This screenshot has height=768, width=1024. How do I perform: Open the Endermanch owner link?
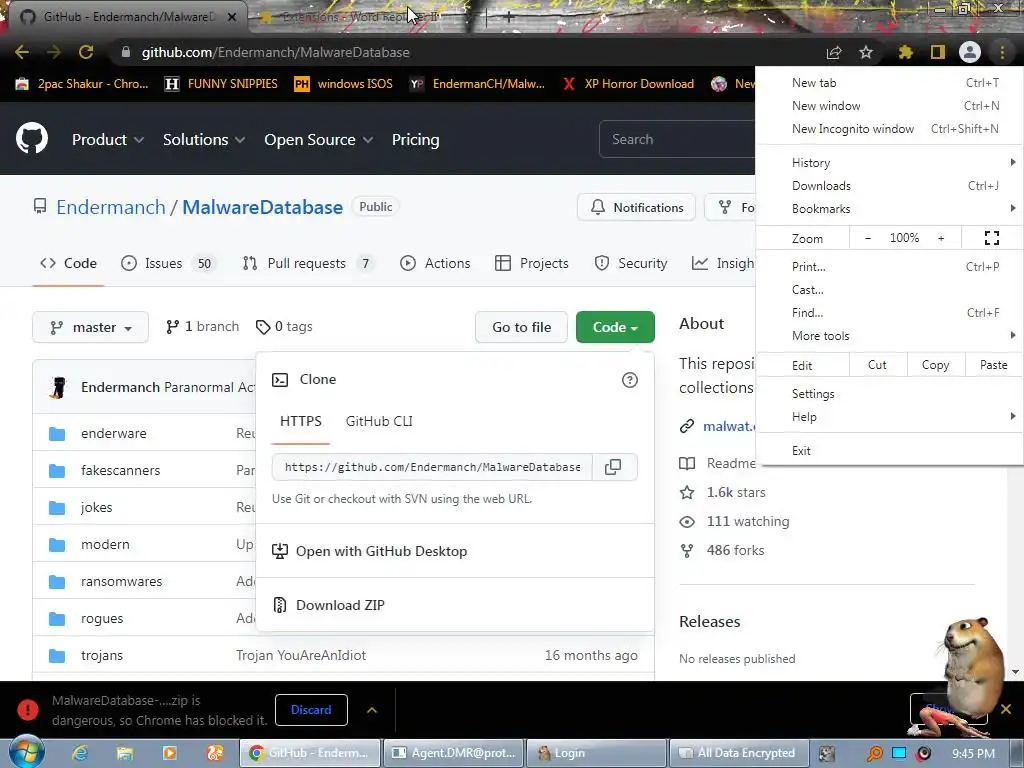[111, 207]
